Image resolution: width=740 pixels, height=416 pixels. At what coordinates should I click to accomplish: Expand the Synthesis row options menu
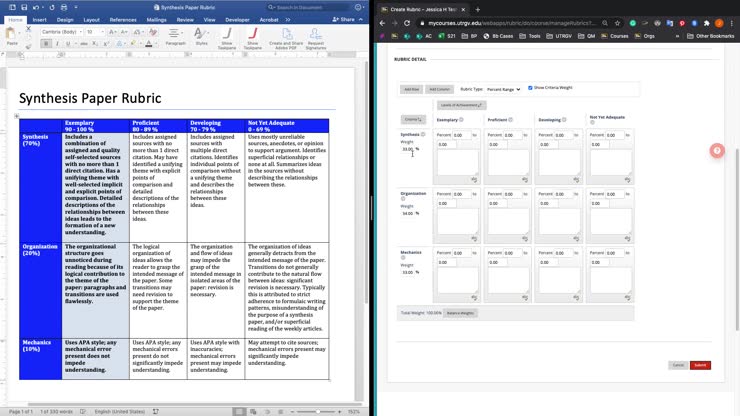tap(423, 135)
